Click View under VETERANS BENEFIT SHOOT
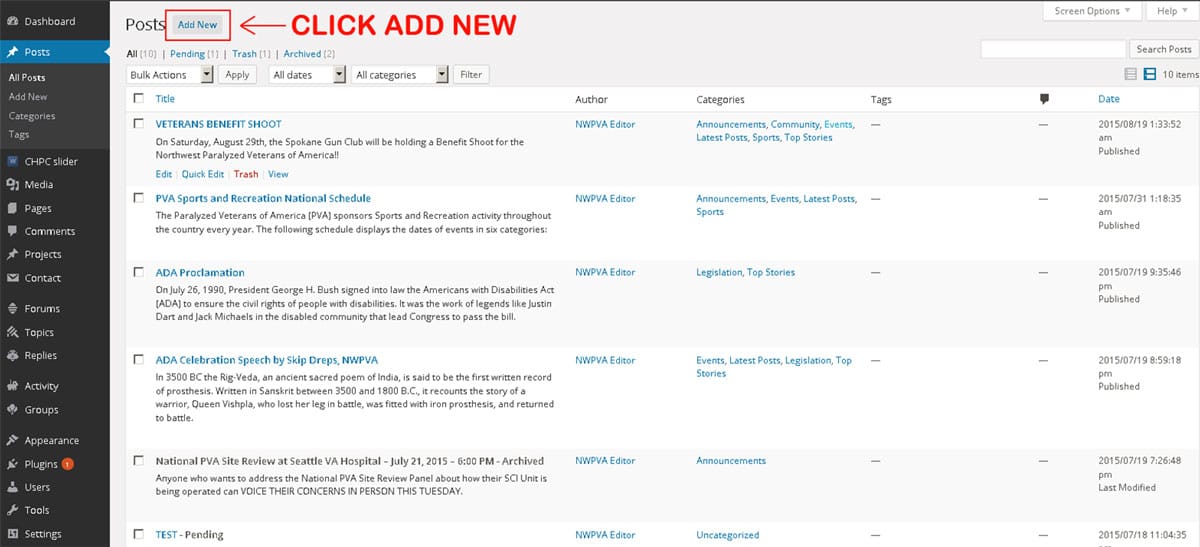Image resolution: width=1200 pixels, height=547 pixels. (278, 174)
